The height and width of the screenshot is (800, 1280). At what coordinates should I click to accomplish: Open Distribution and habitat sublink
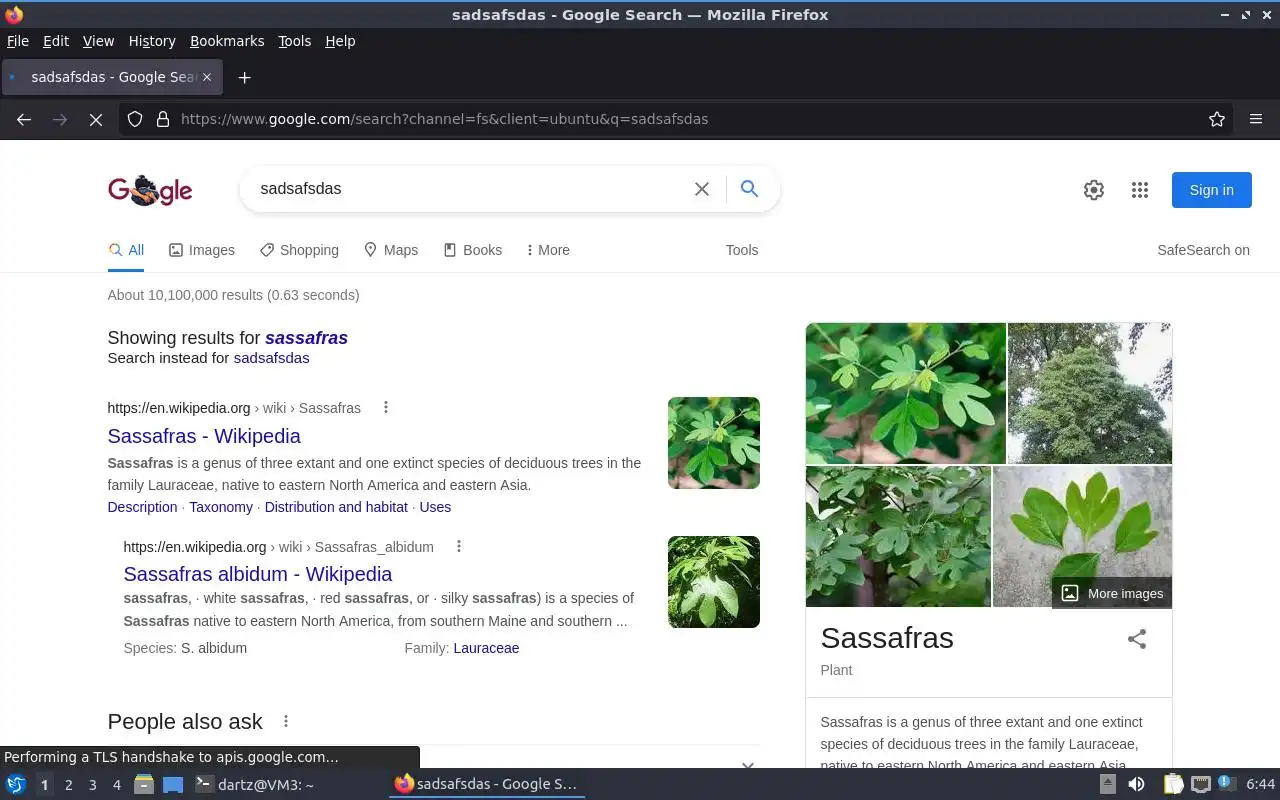(x=336, y=507)
